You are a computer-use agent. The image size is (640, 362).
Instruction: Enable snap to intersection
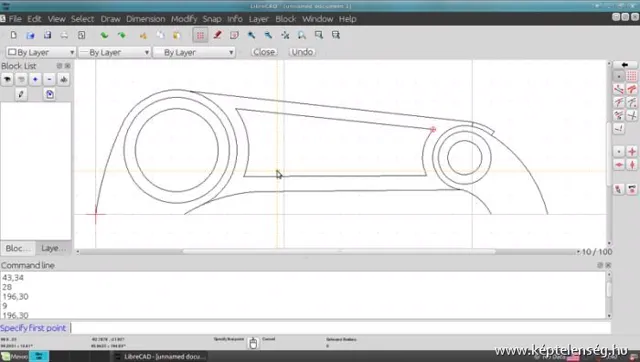[632, 115]
